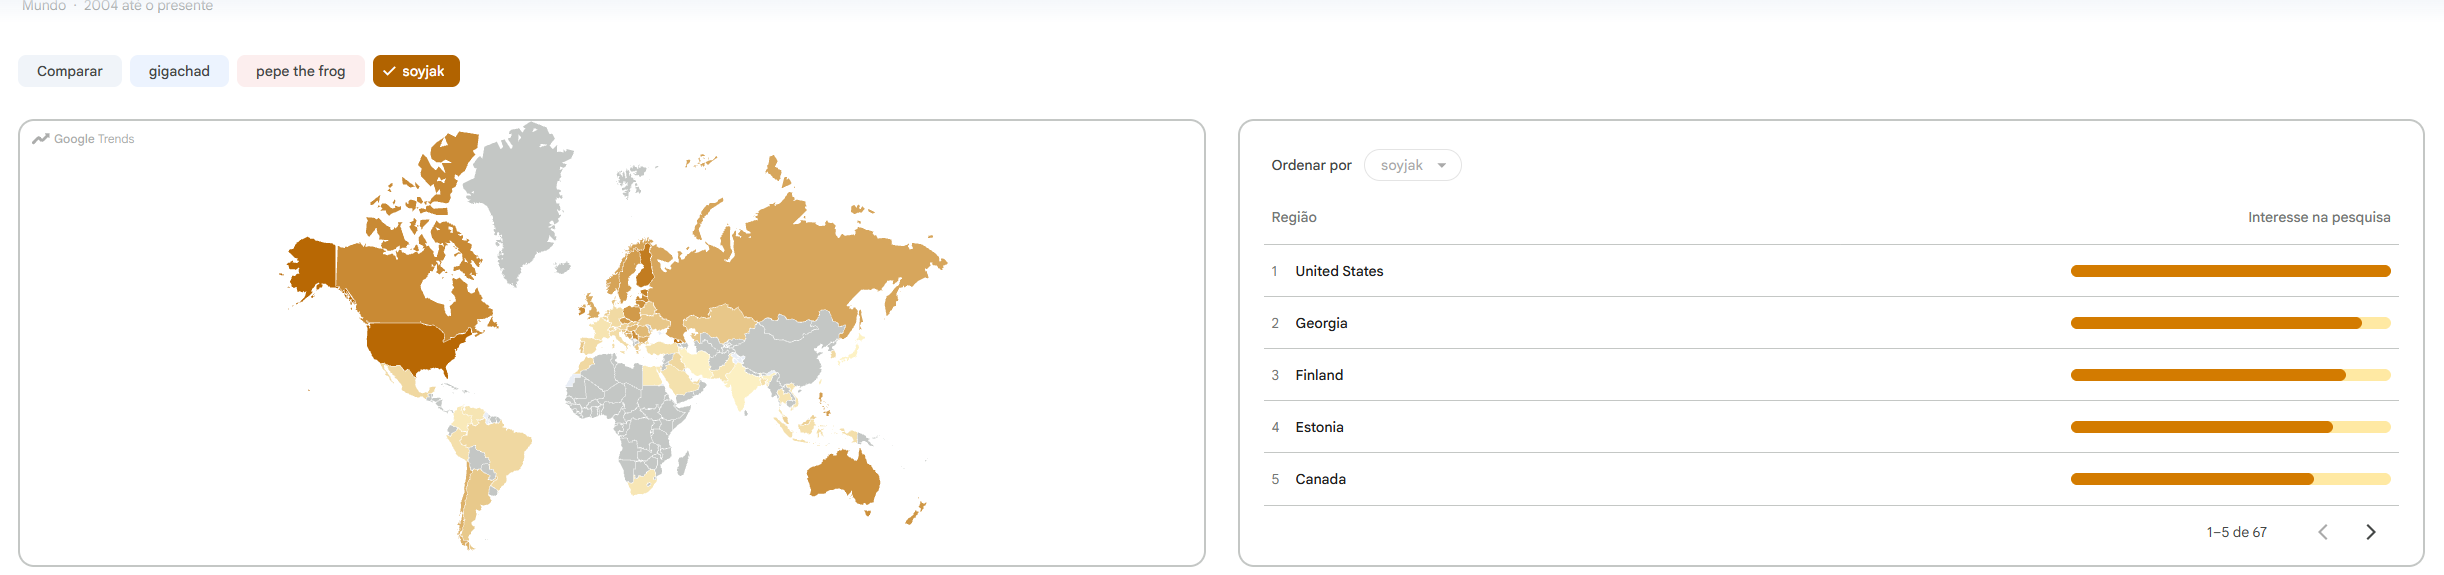Viewport: 2444px width, 575px height.
Task: Click Australia on the world map
Action: pos(845,478)
